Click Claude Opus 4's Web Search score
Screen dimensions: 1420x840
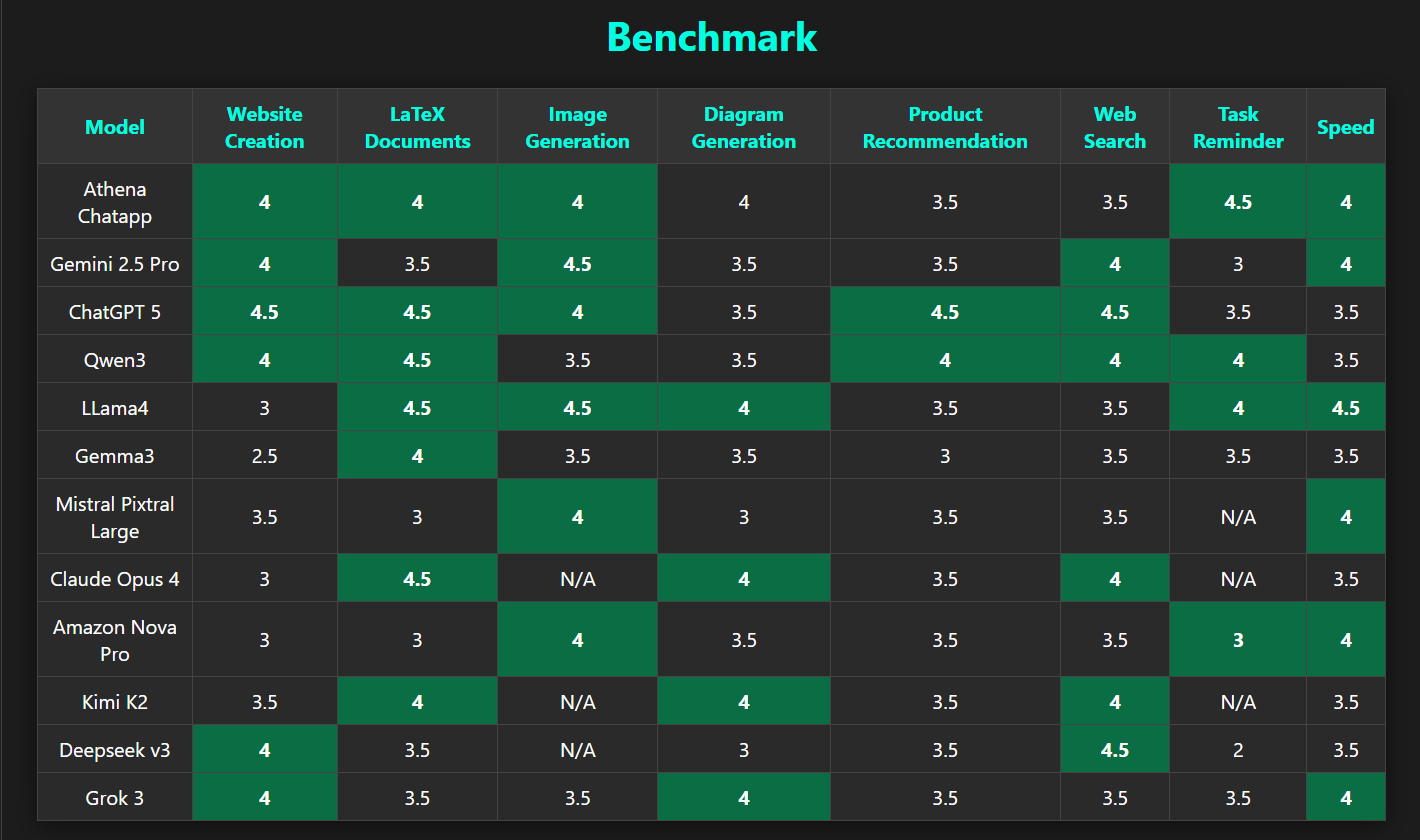click(1115, 579)
